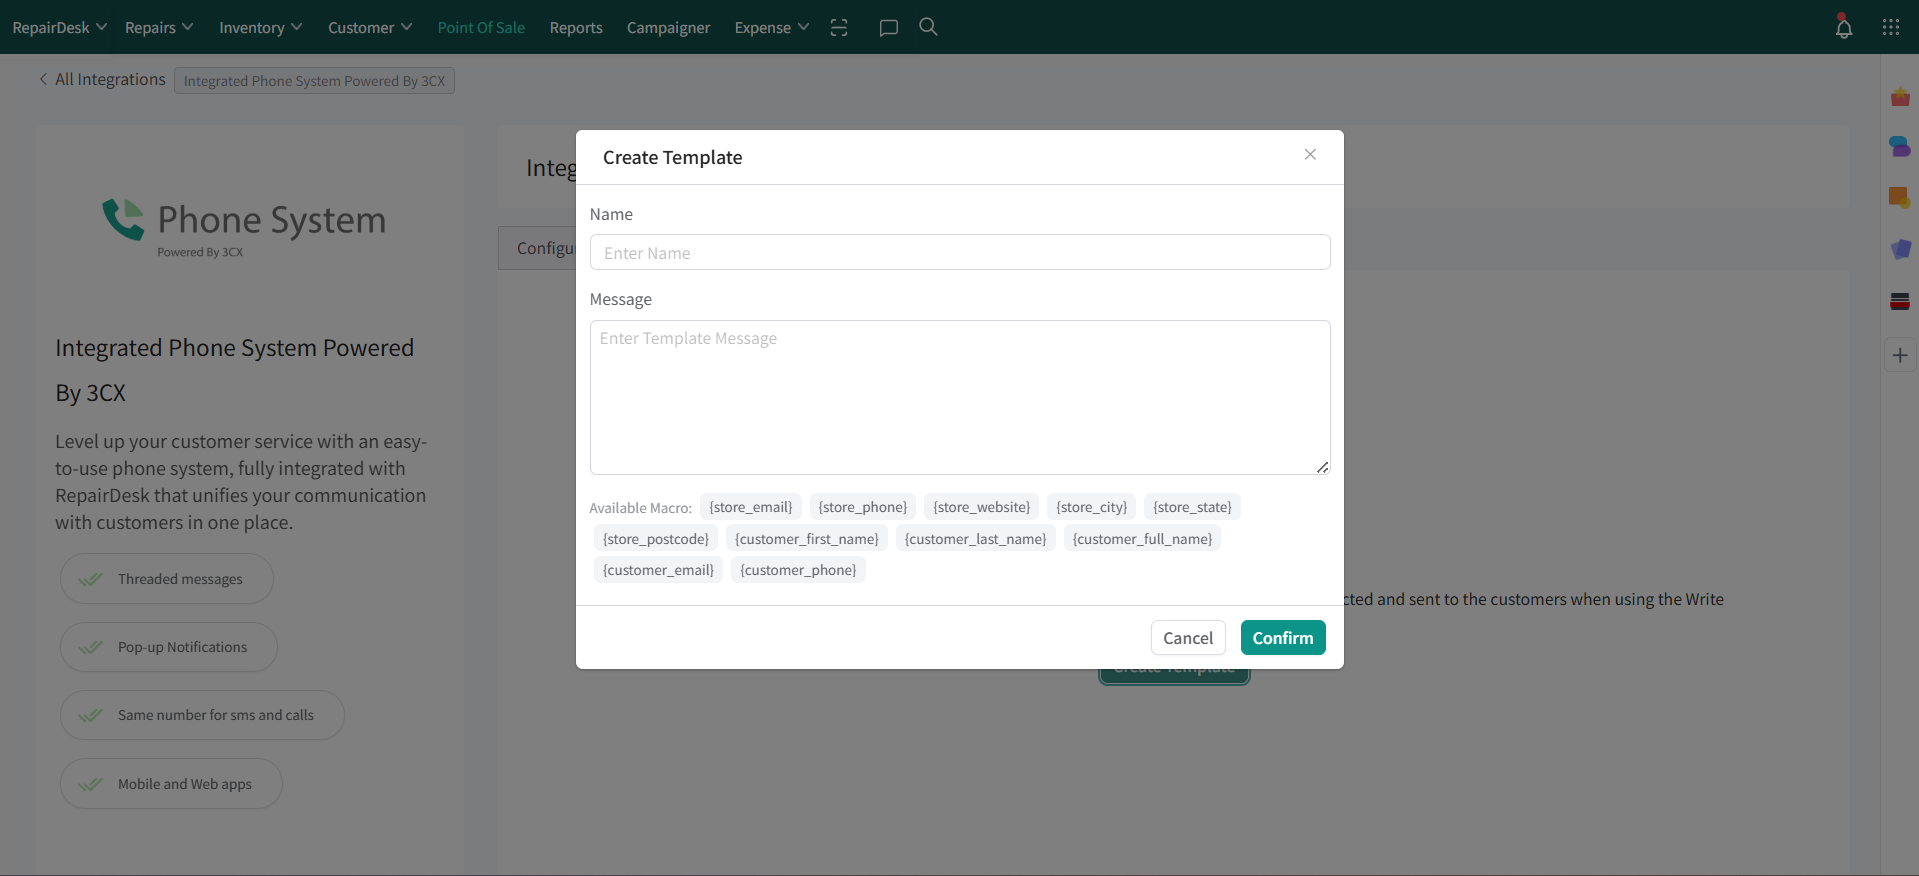
Task: Insert the {store_email} macro
Action: pos(751,507)
